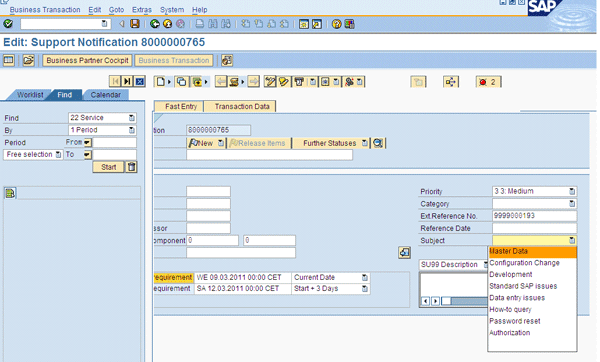
Task: Click the trash Delete icon beside Start
Action: (131, 167)
